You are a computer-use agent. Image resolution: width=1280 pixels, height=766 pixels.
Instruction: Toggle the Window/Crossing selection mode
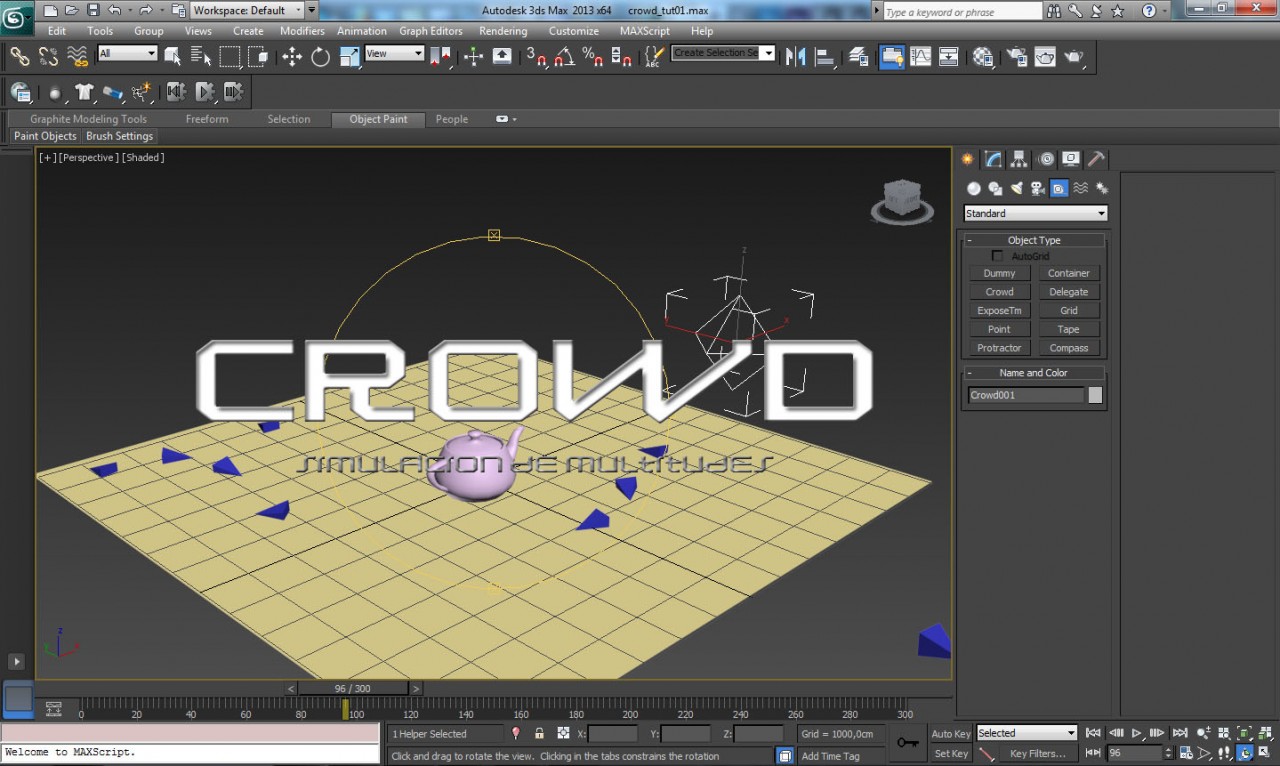[259, 57]
